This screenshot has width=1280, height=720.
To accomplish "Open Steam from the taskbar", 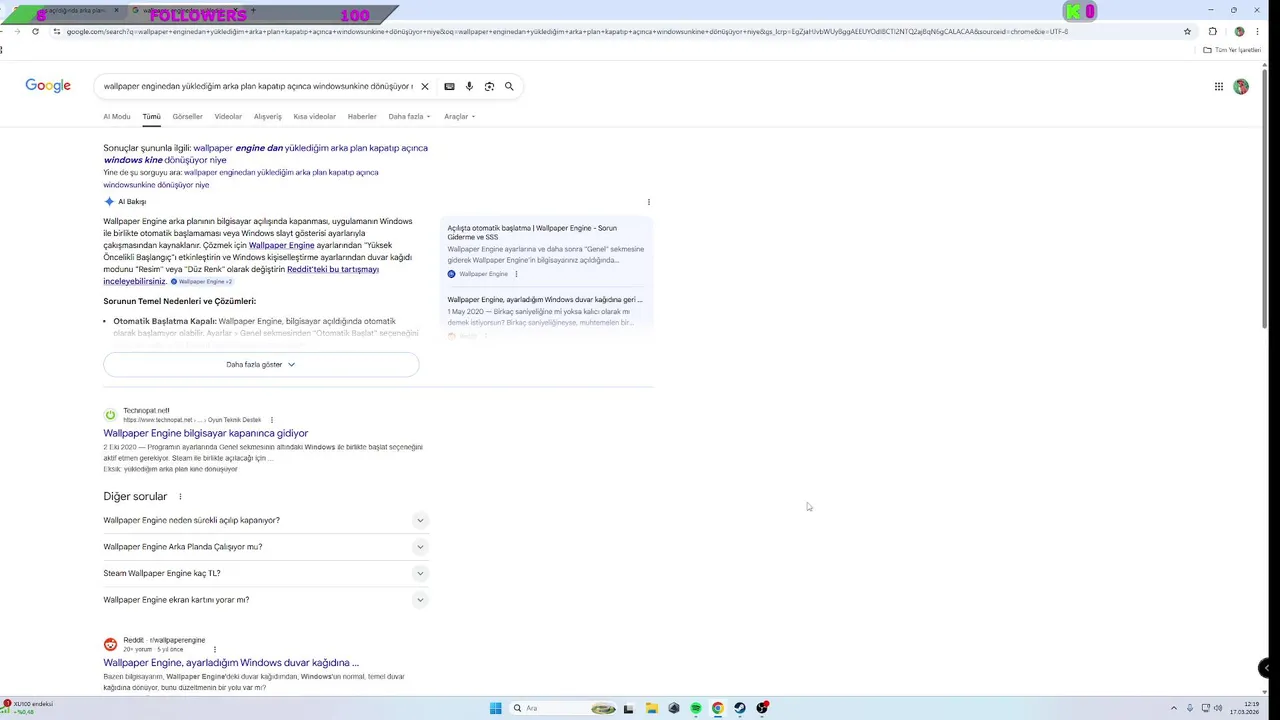I will point(740,708).
